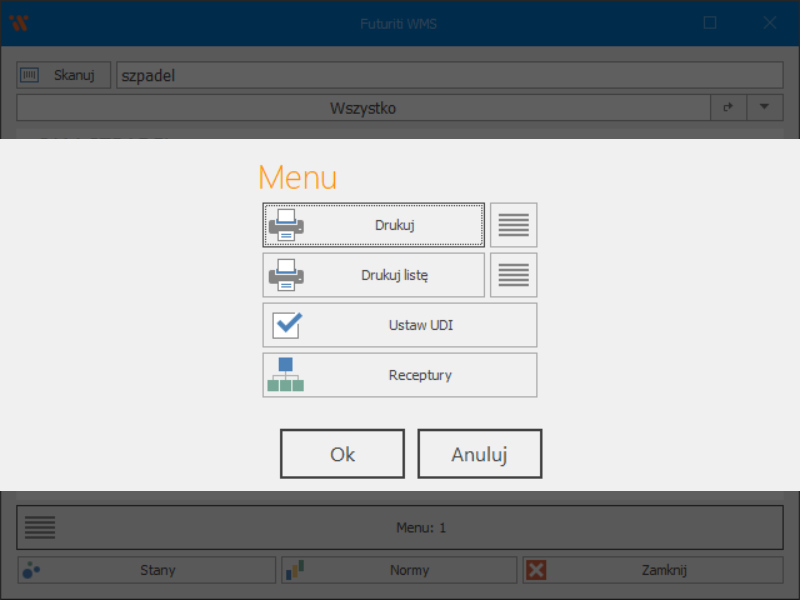
Task: Click the Futuriti logo in title bar
Action: 18,22
